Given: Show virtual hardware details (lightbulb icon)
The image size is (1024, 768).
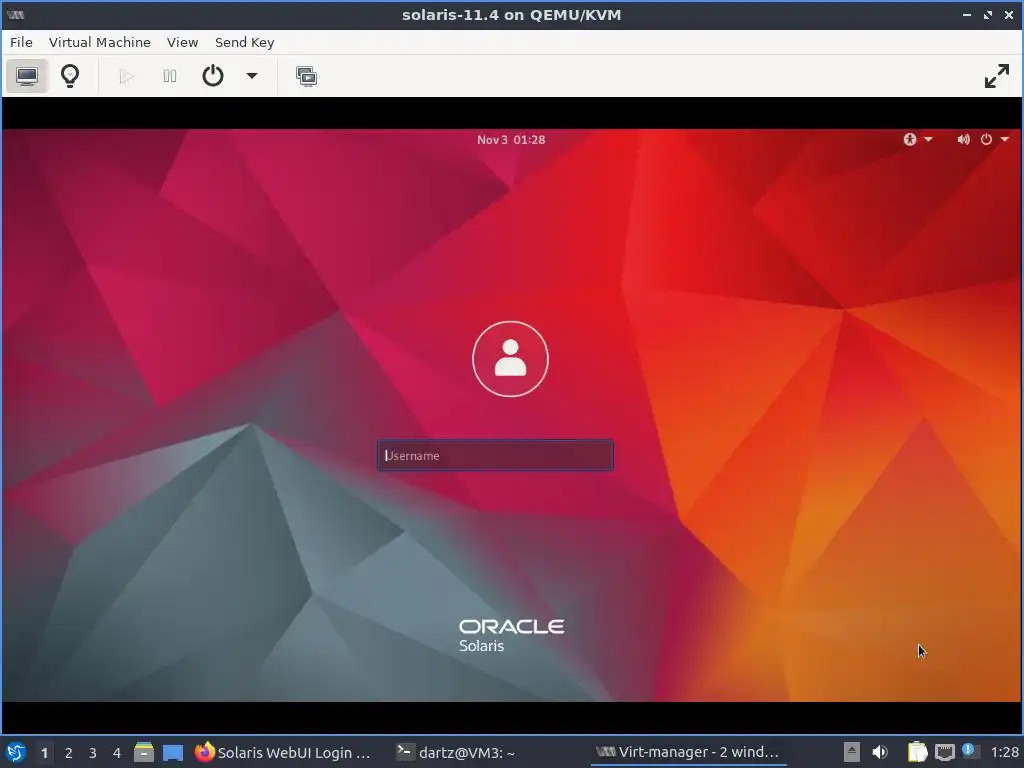Looking at the screenshot, I should (70, 76).
